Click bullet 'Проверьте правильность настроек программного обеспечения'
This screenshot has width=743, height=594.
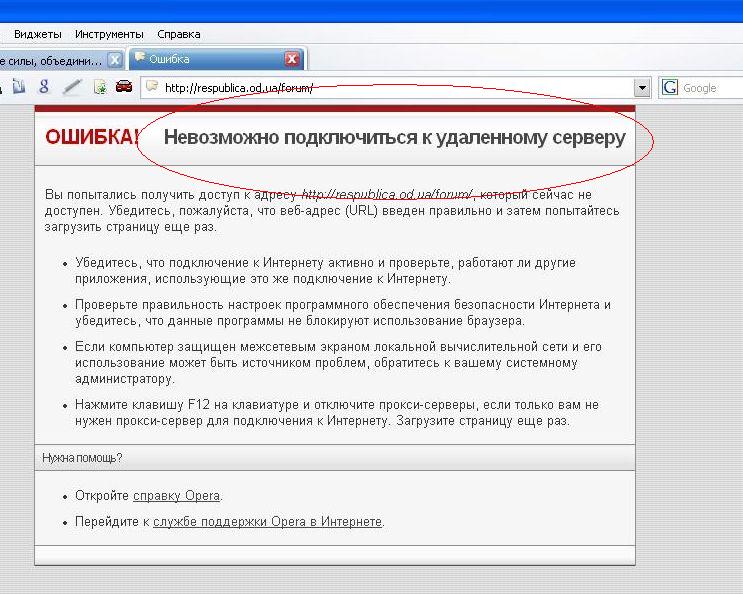pyautogui.click(x=343, y=313)
